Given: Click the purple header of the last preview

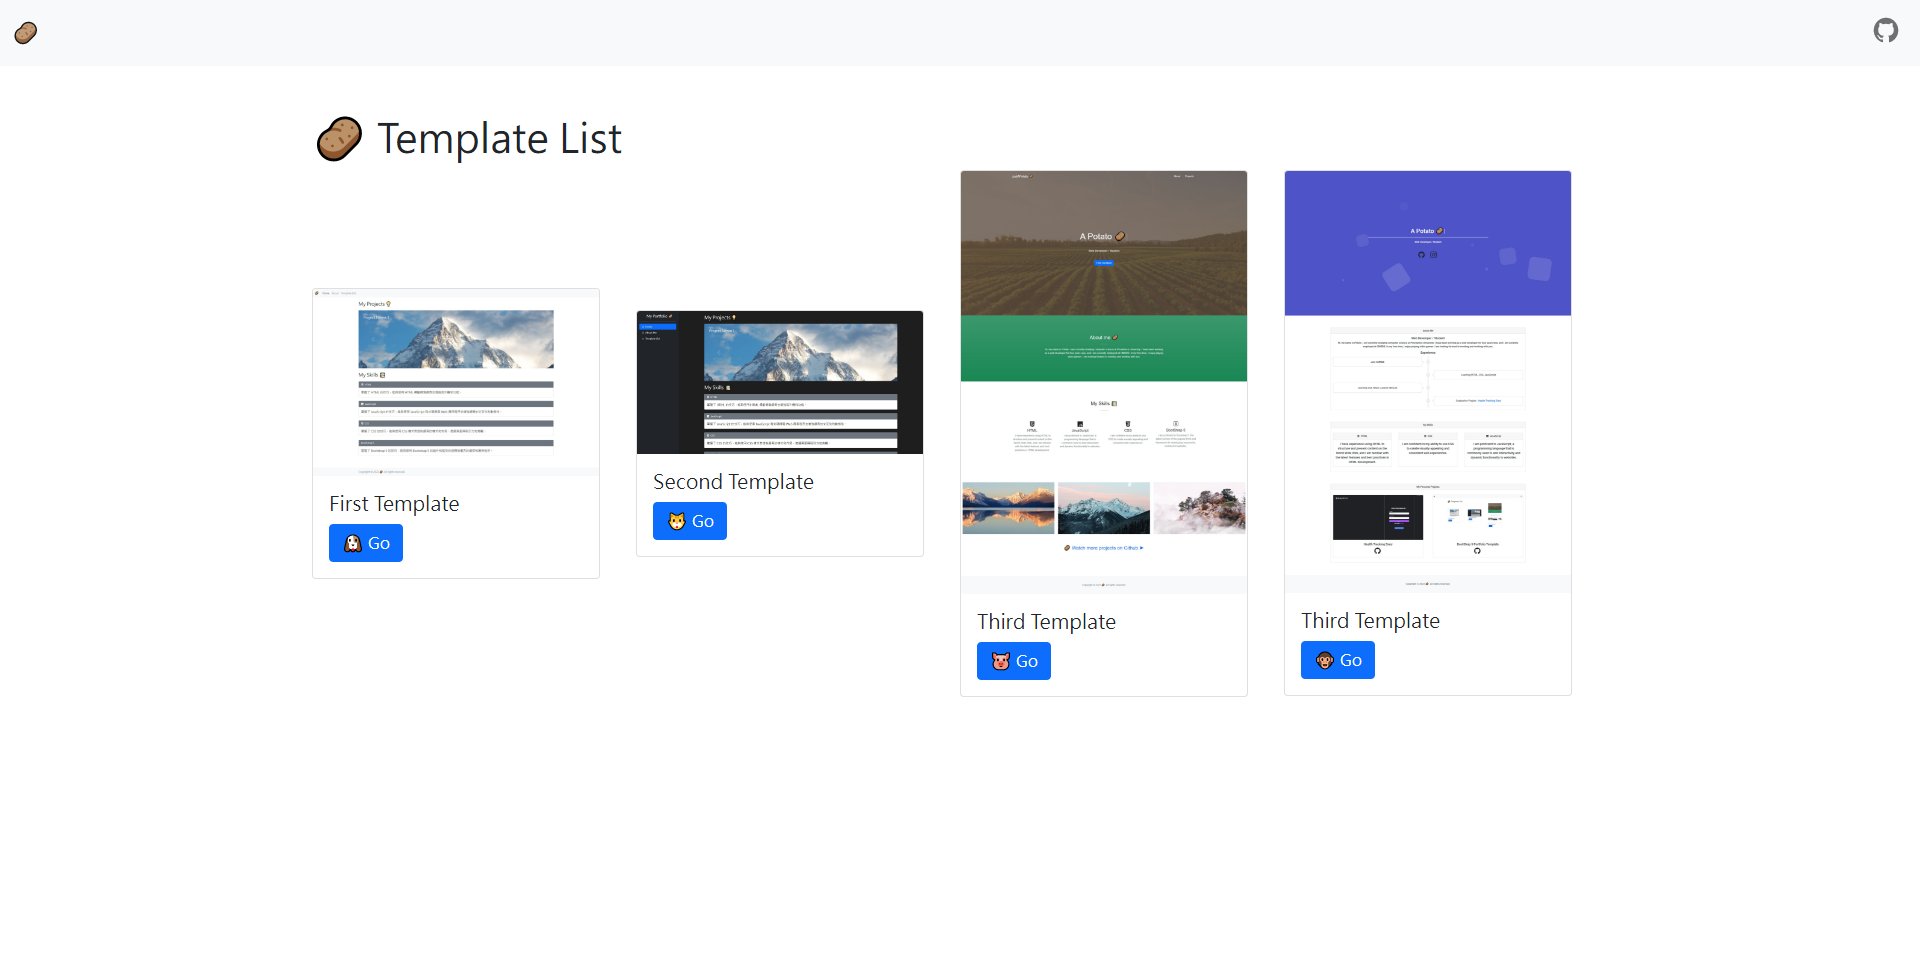Looking at the screenshot, I should click(x=1427, y=243).
